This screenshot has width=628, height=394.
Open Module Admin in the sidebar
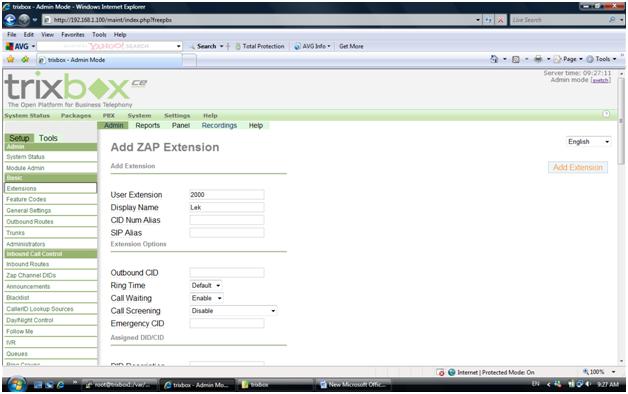pos(50,168)
